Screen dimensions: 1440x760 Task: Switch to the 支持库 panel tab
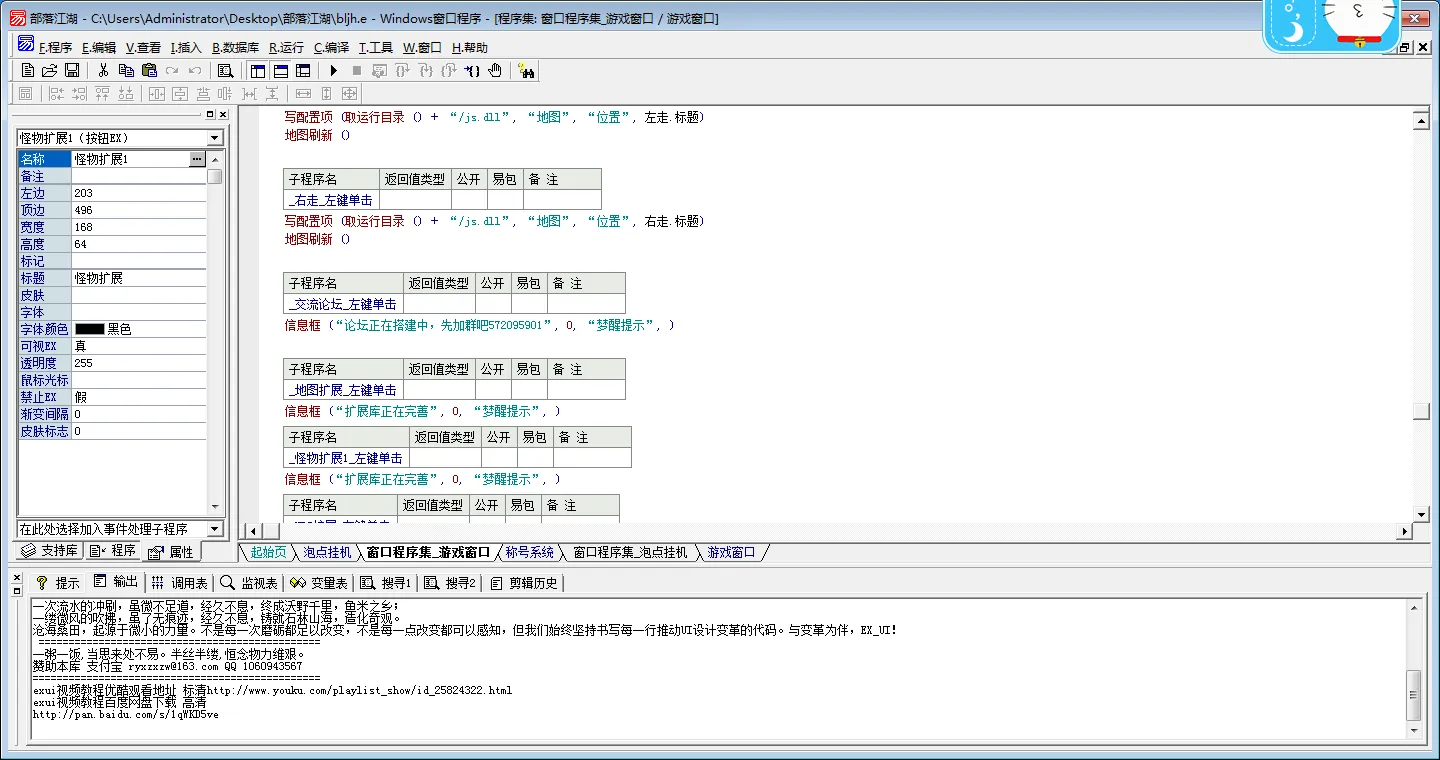[x=50, y=551]
